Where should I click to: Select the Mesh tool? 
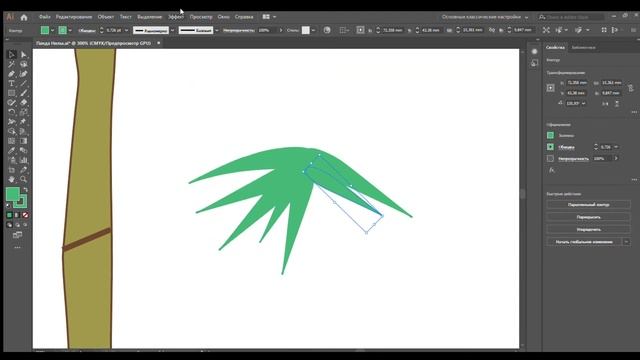click(11, 141)
